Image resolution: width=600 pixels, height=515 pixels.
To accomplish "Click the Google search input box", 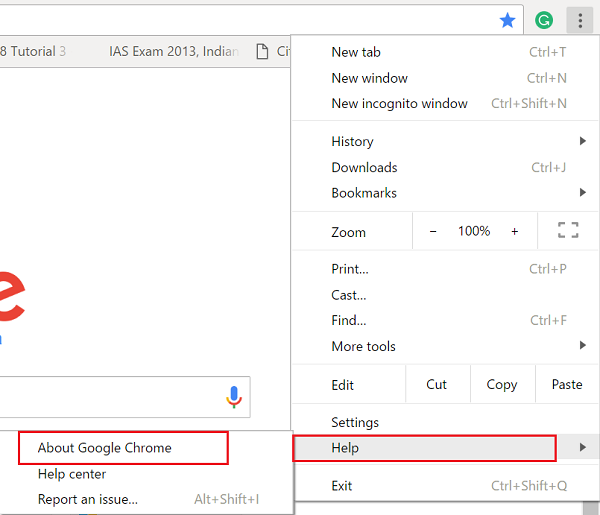I will pos(125,397).
